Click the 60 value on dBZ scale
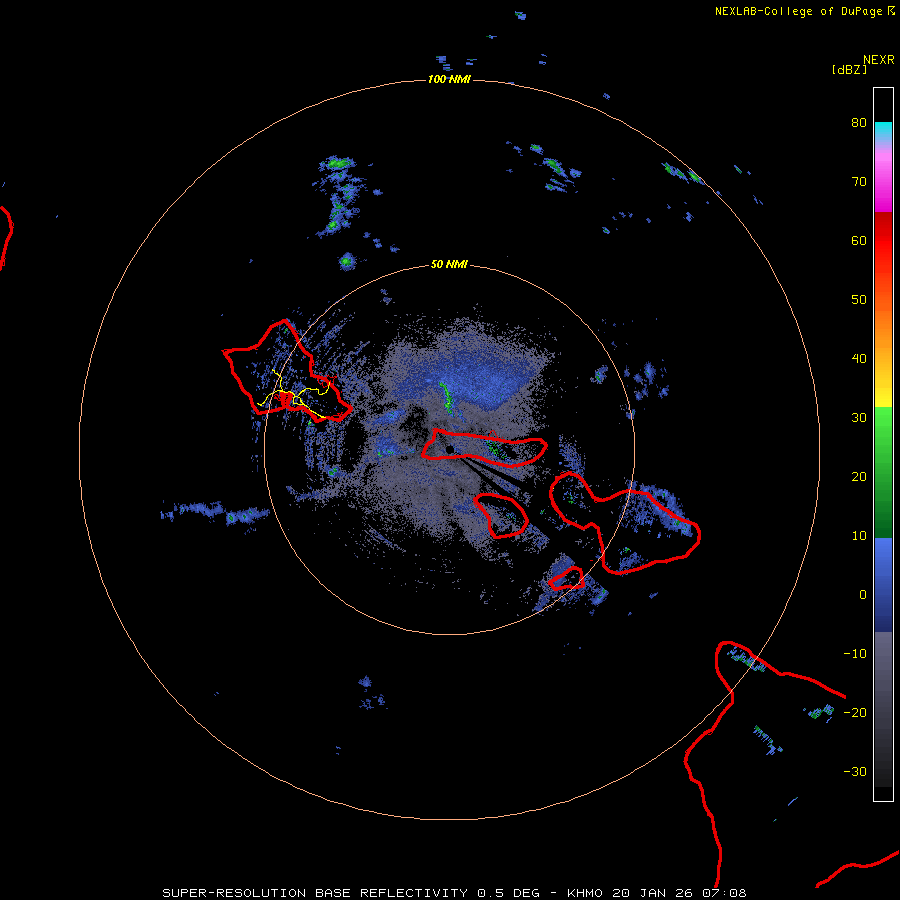Image resolution: width=900 pixels, height=900 pixels. coord(859,240)
